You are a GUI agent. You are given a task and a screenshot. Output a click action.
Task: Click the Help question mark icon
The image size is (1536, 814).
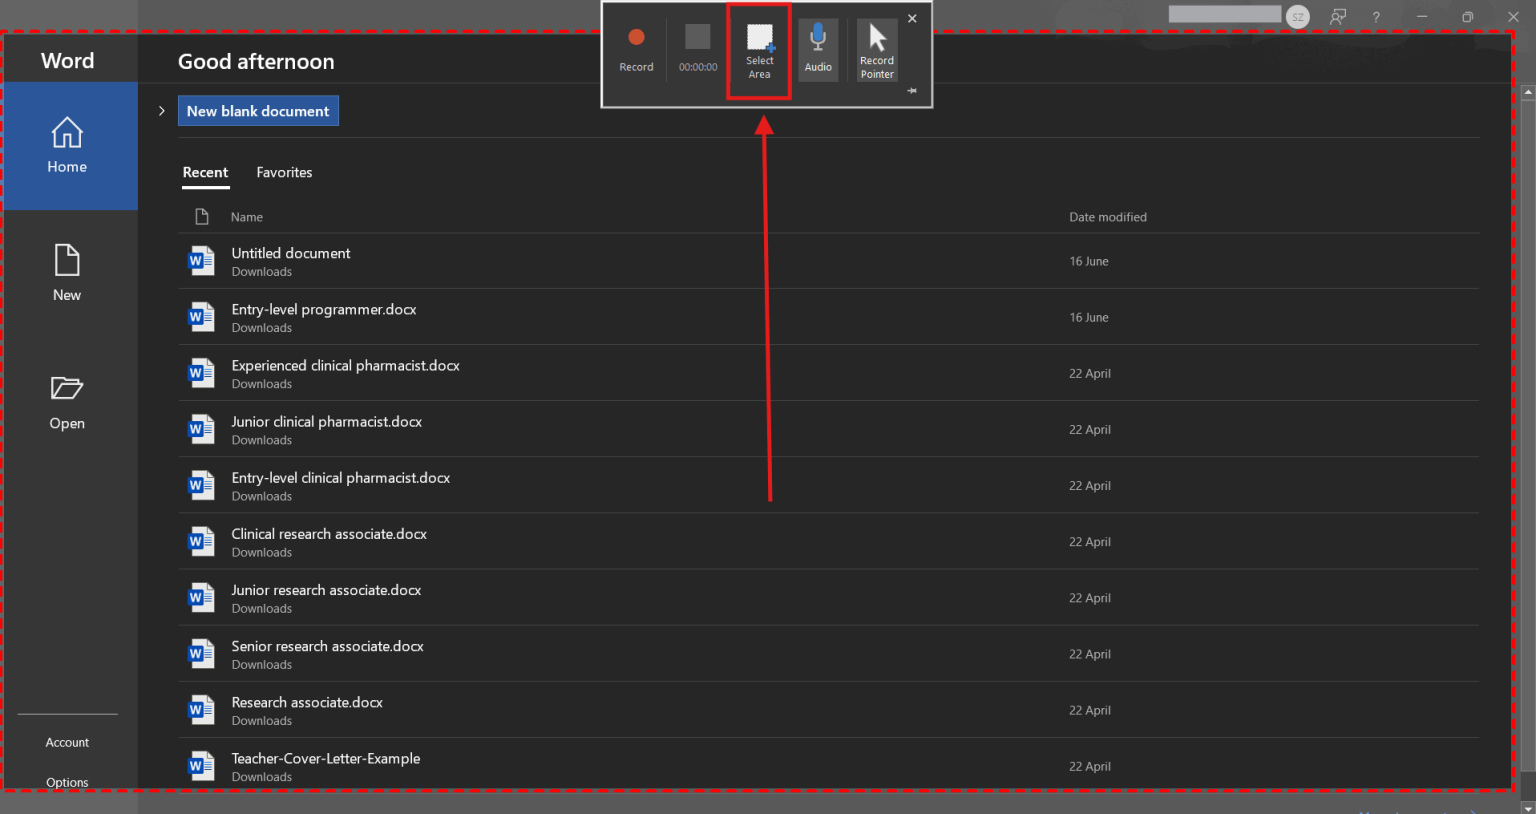point(1375,17)
